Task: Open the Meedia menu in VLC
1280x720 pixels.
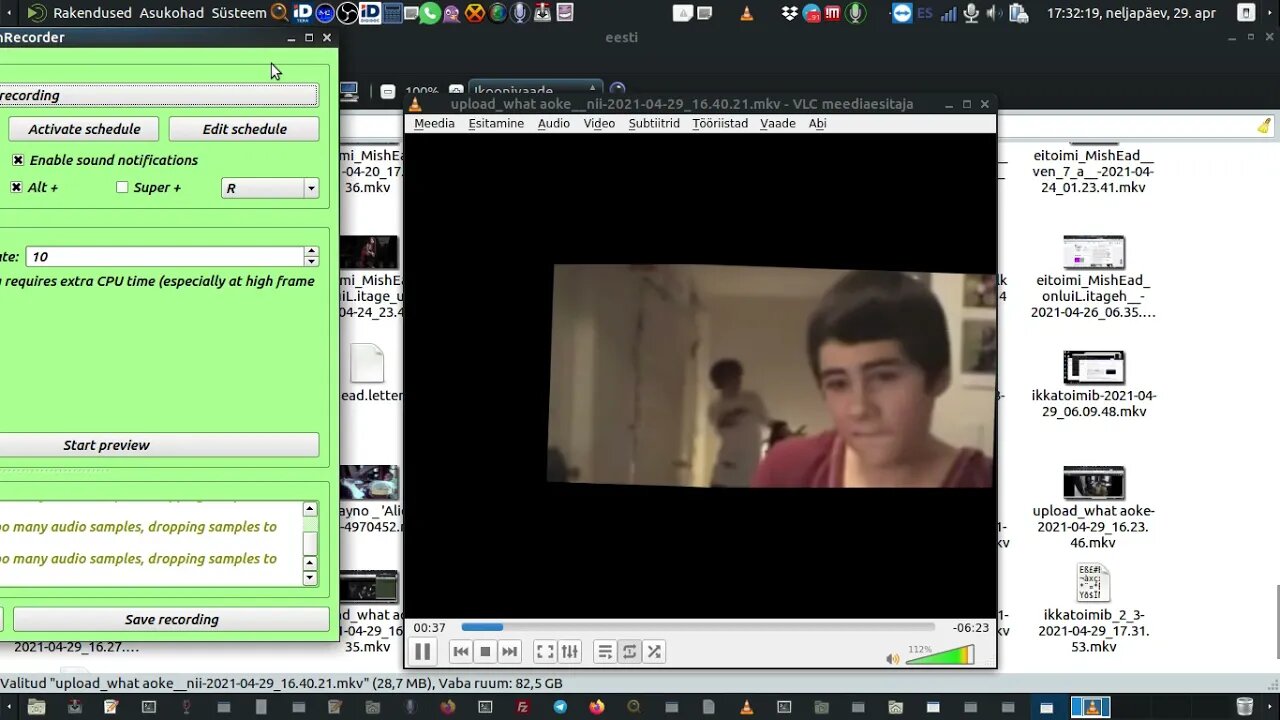Action: pyautogui.click(x=434, y=123)
